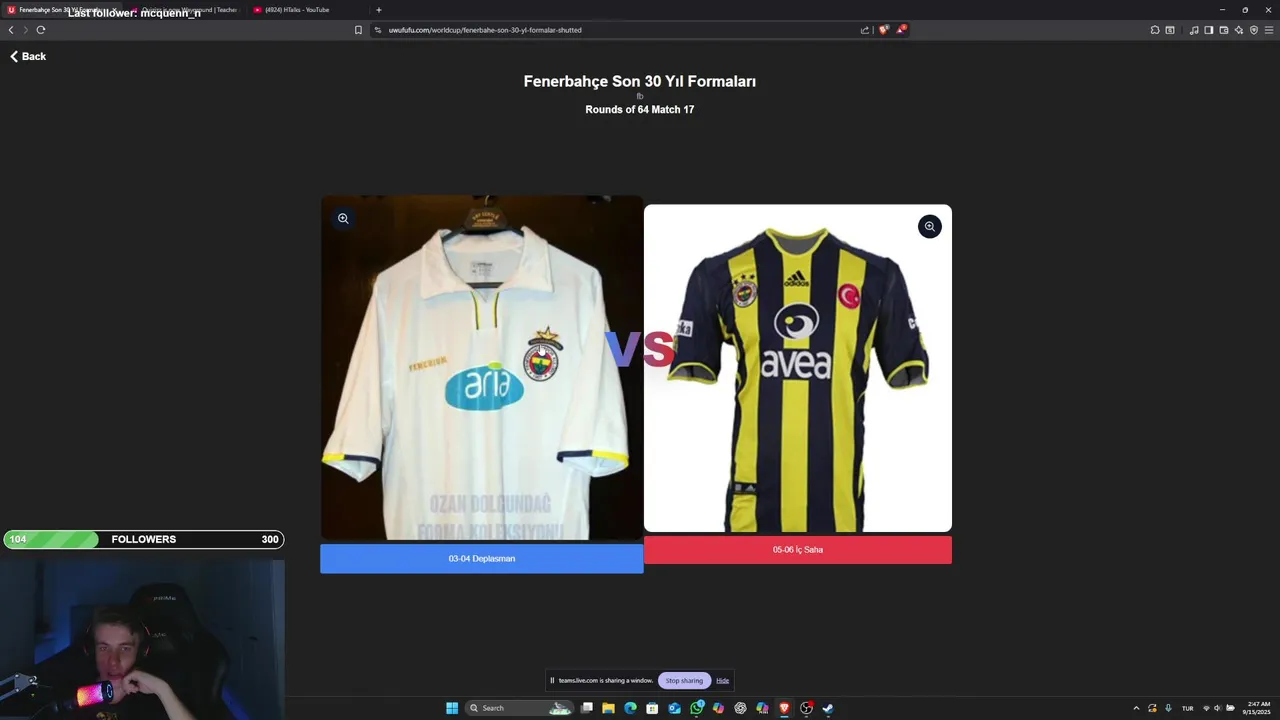Vote for 05-06 İç Saha
The image size is (1280, 720).
point(797,549)
